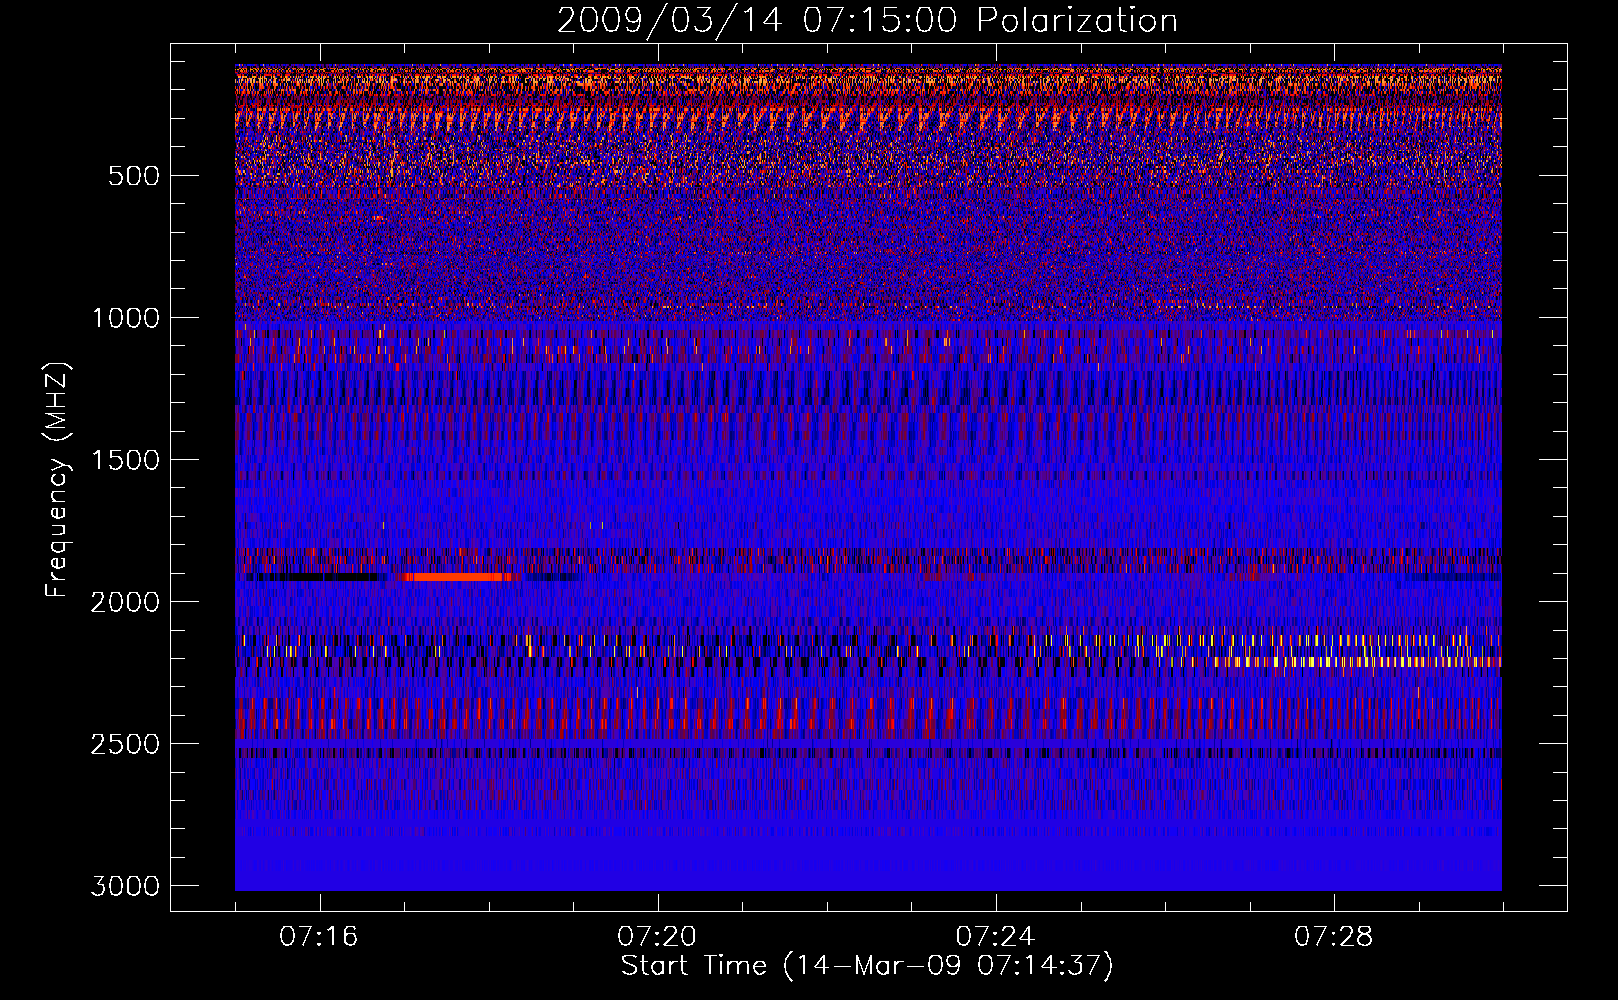
Task: Click the 1000 frequency tick label
Action: [125, 318]
